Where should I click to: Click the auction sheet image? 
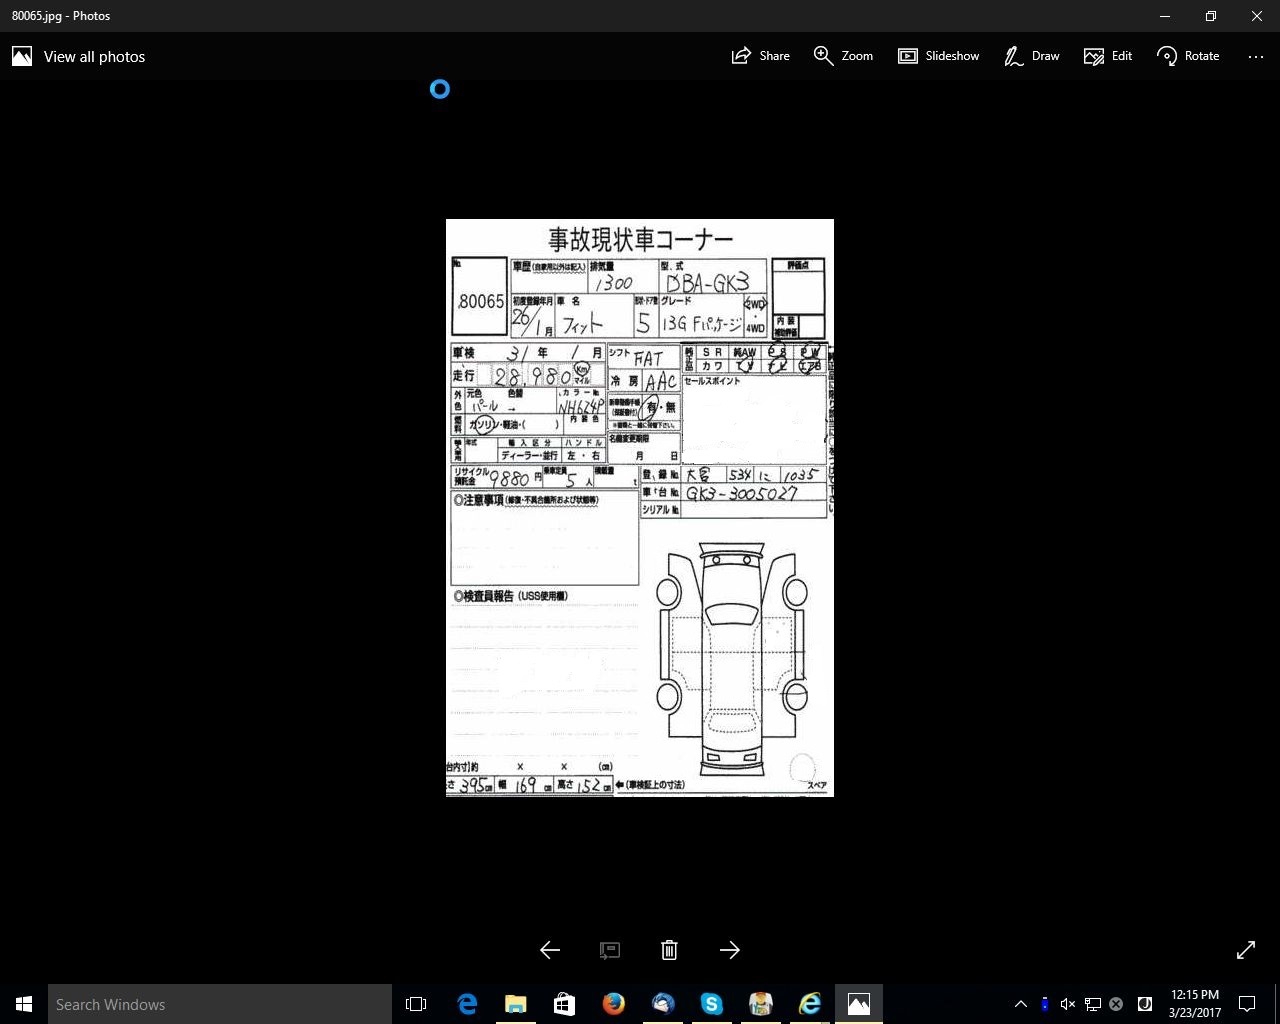coord(640,508)
